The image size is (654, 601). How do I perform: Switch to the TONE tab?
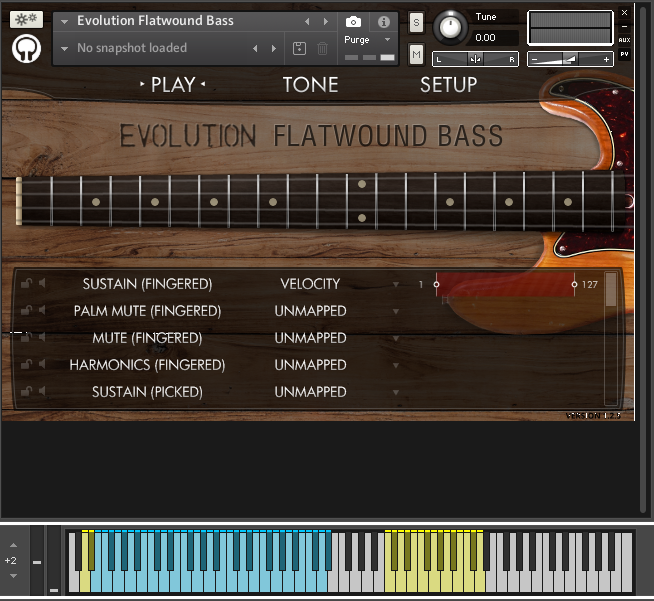coord(311,85)
